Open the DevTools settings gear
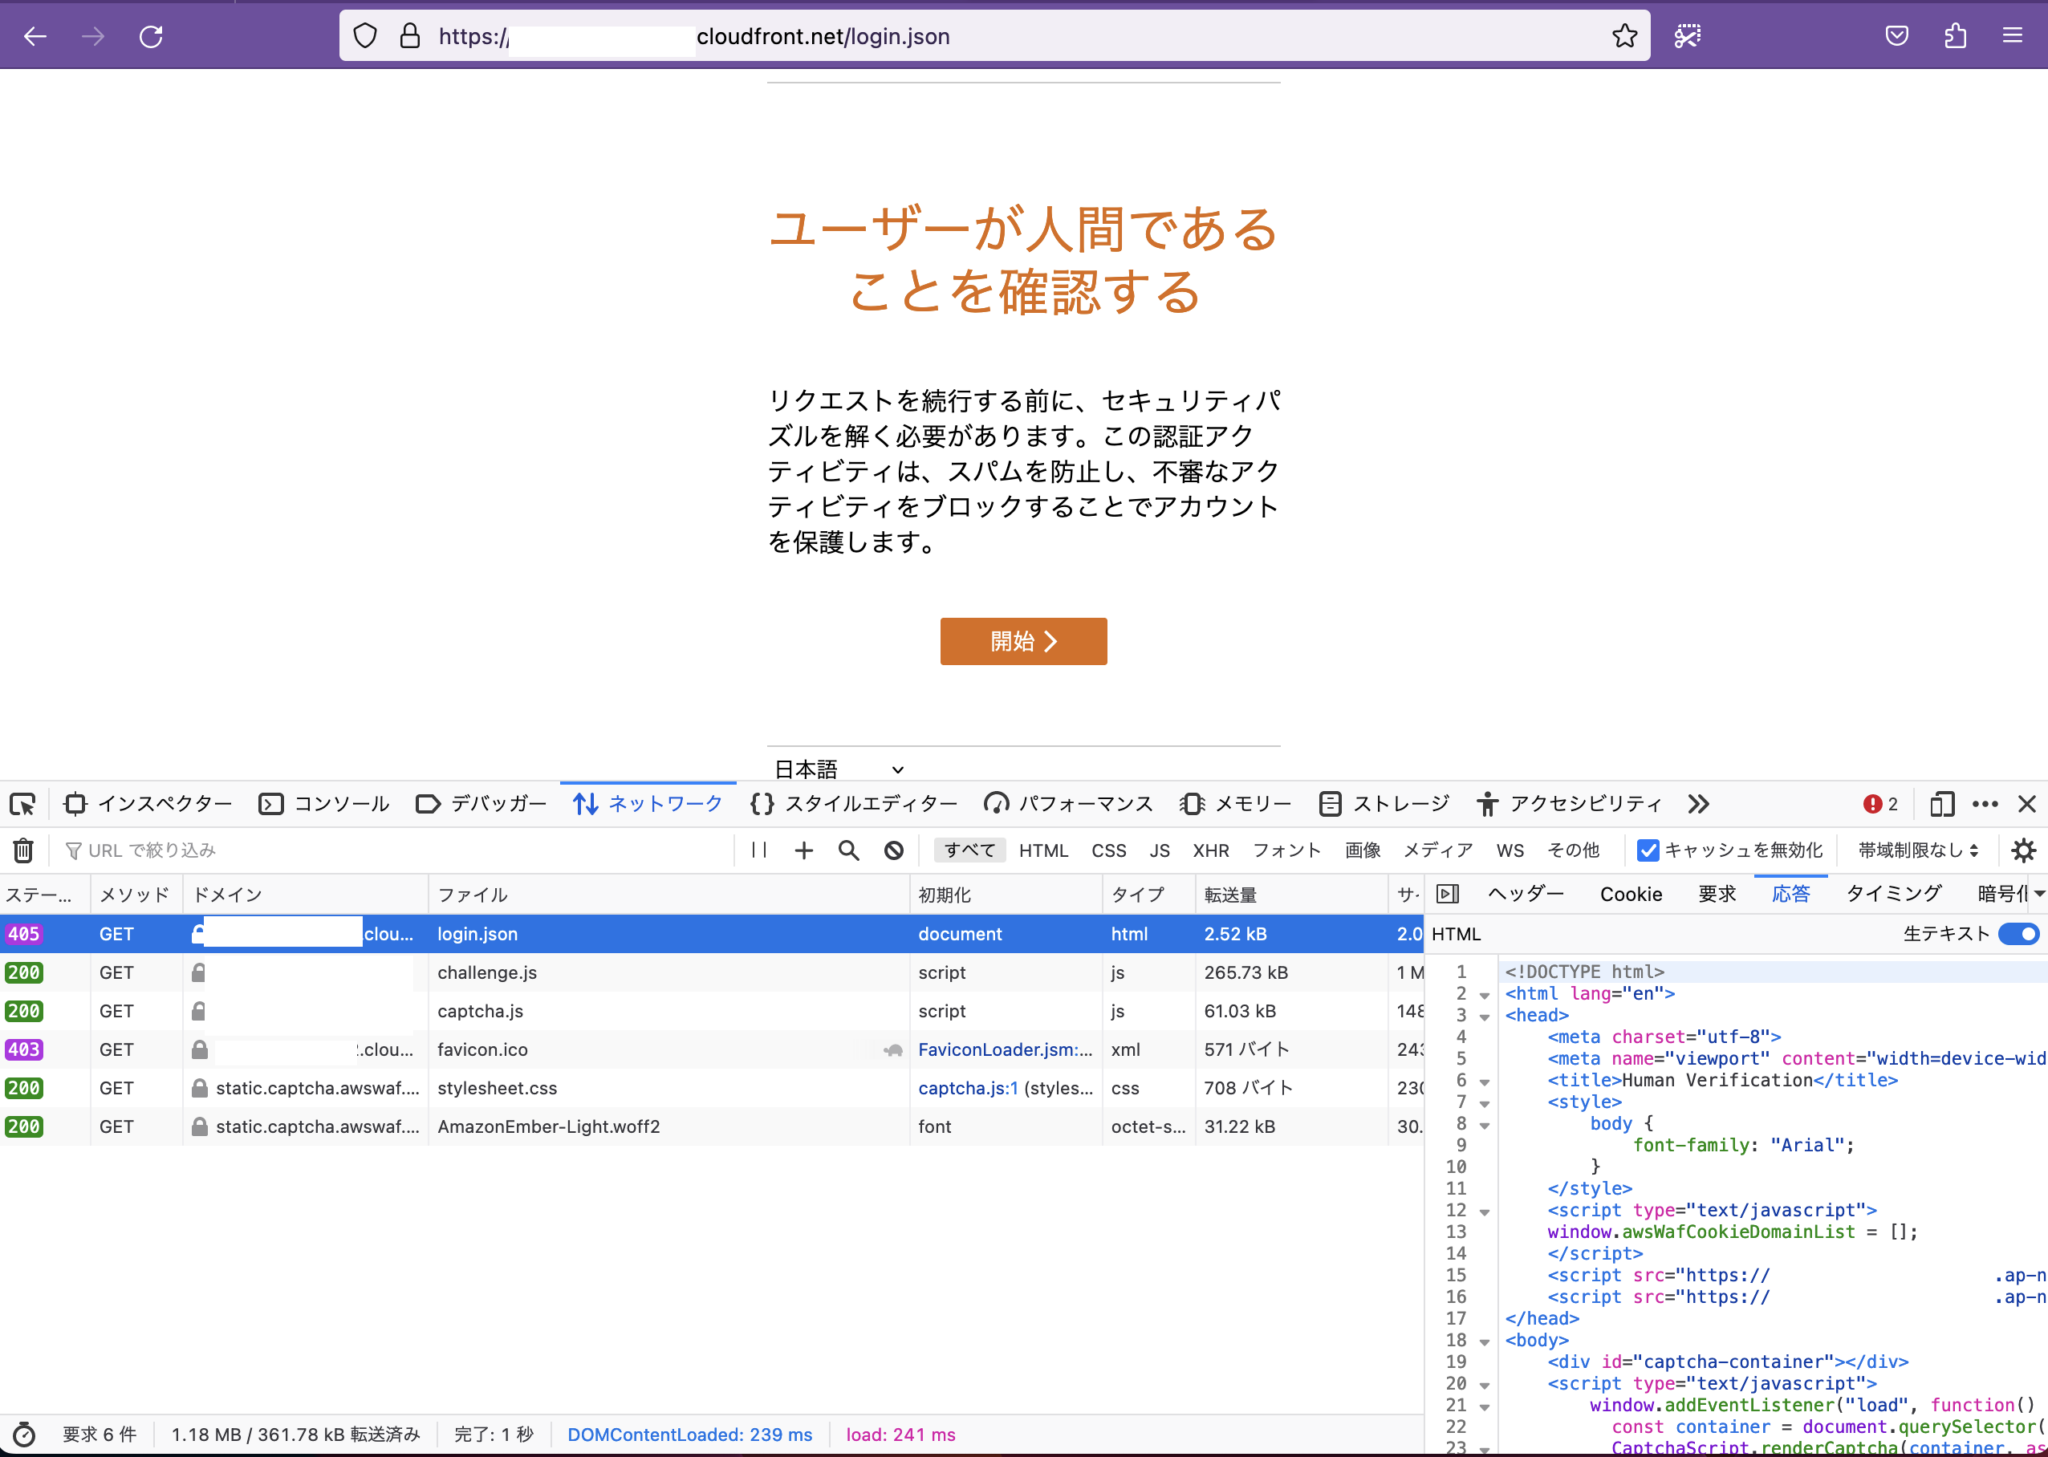2048x1457 pixels. click(x=2024, y=850)
